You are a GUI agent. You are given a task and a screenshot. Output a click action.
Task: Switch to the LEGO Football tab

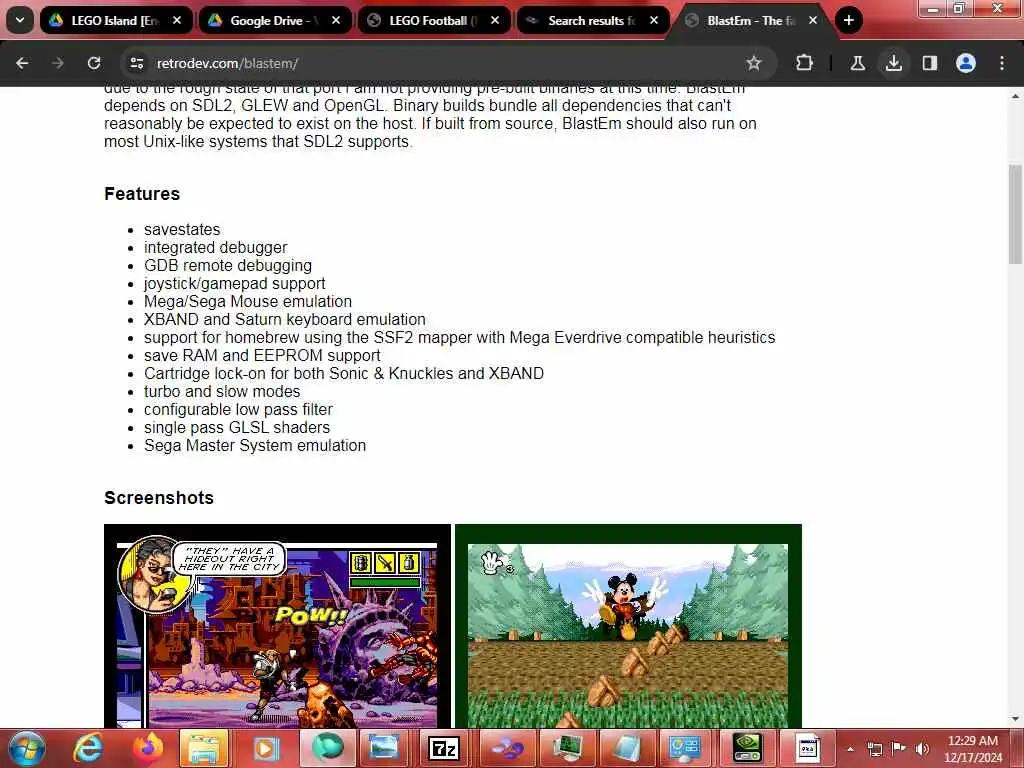coord(434,20)
